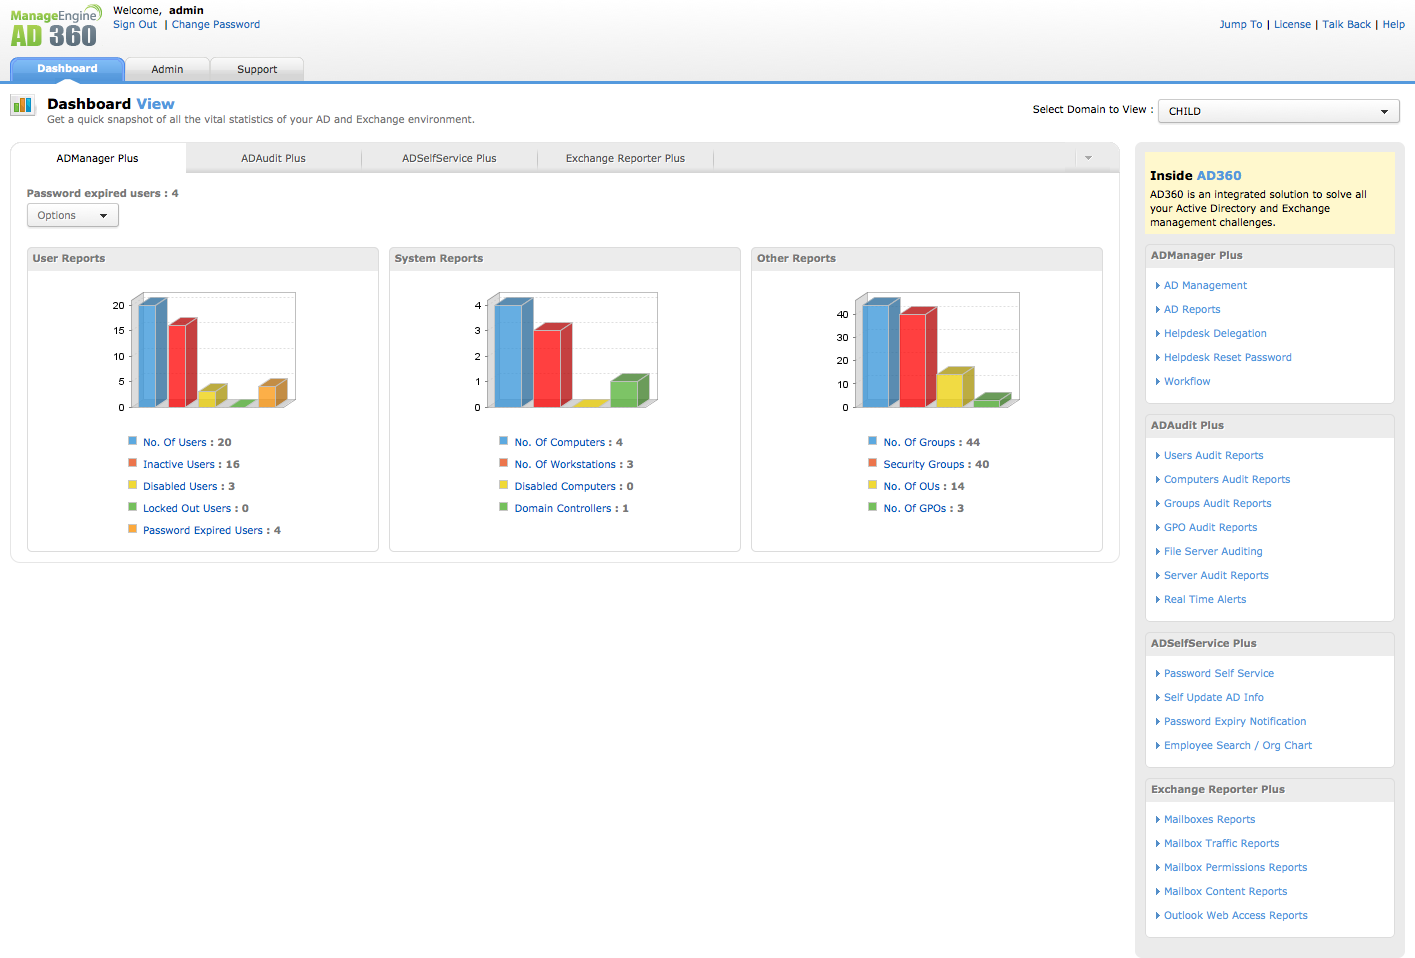
Task: Open the Workflow sidebar link
Action: point(1187,381)
